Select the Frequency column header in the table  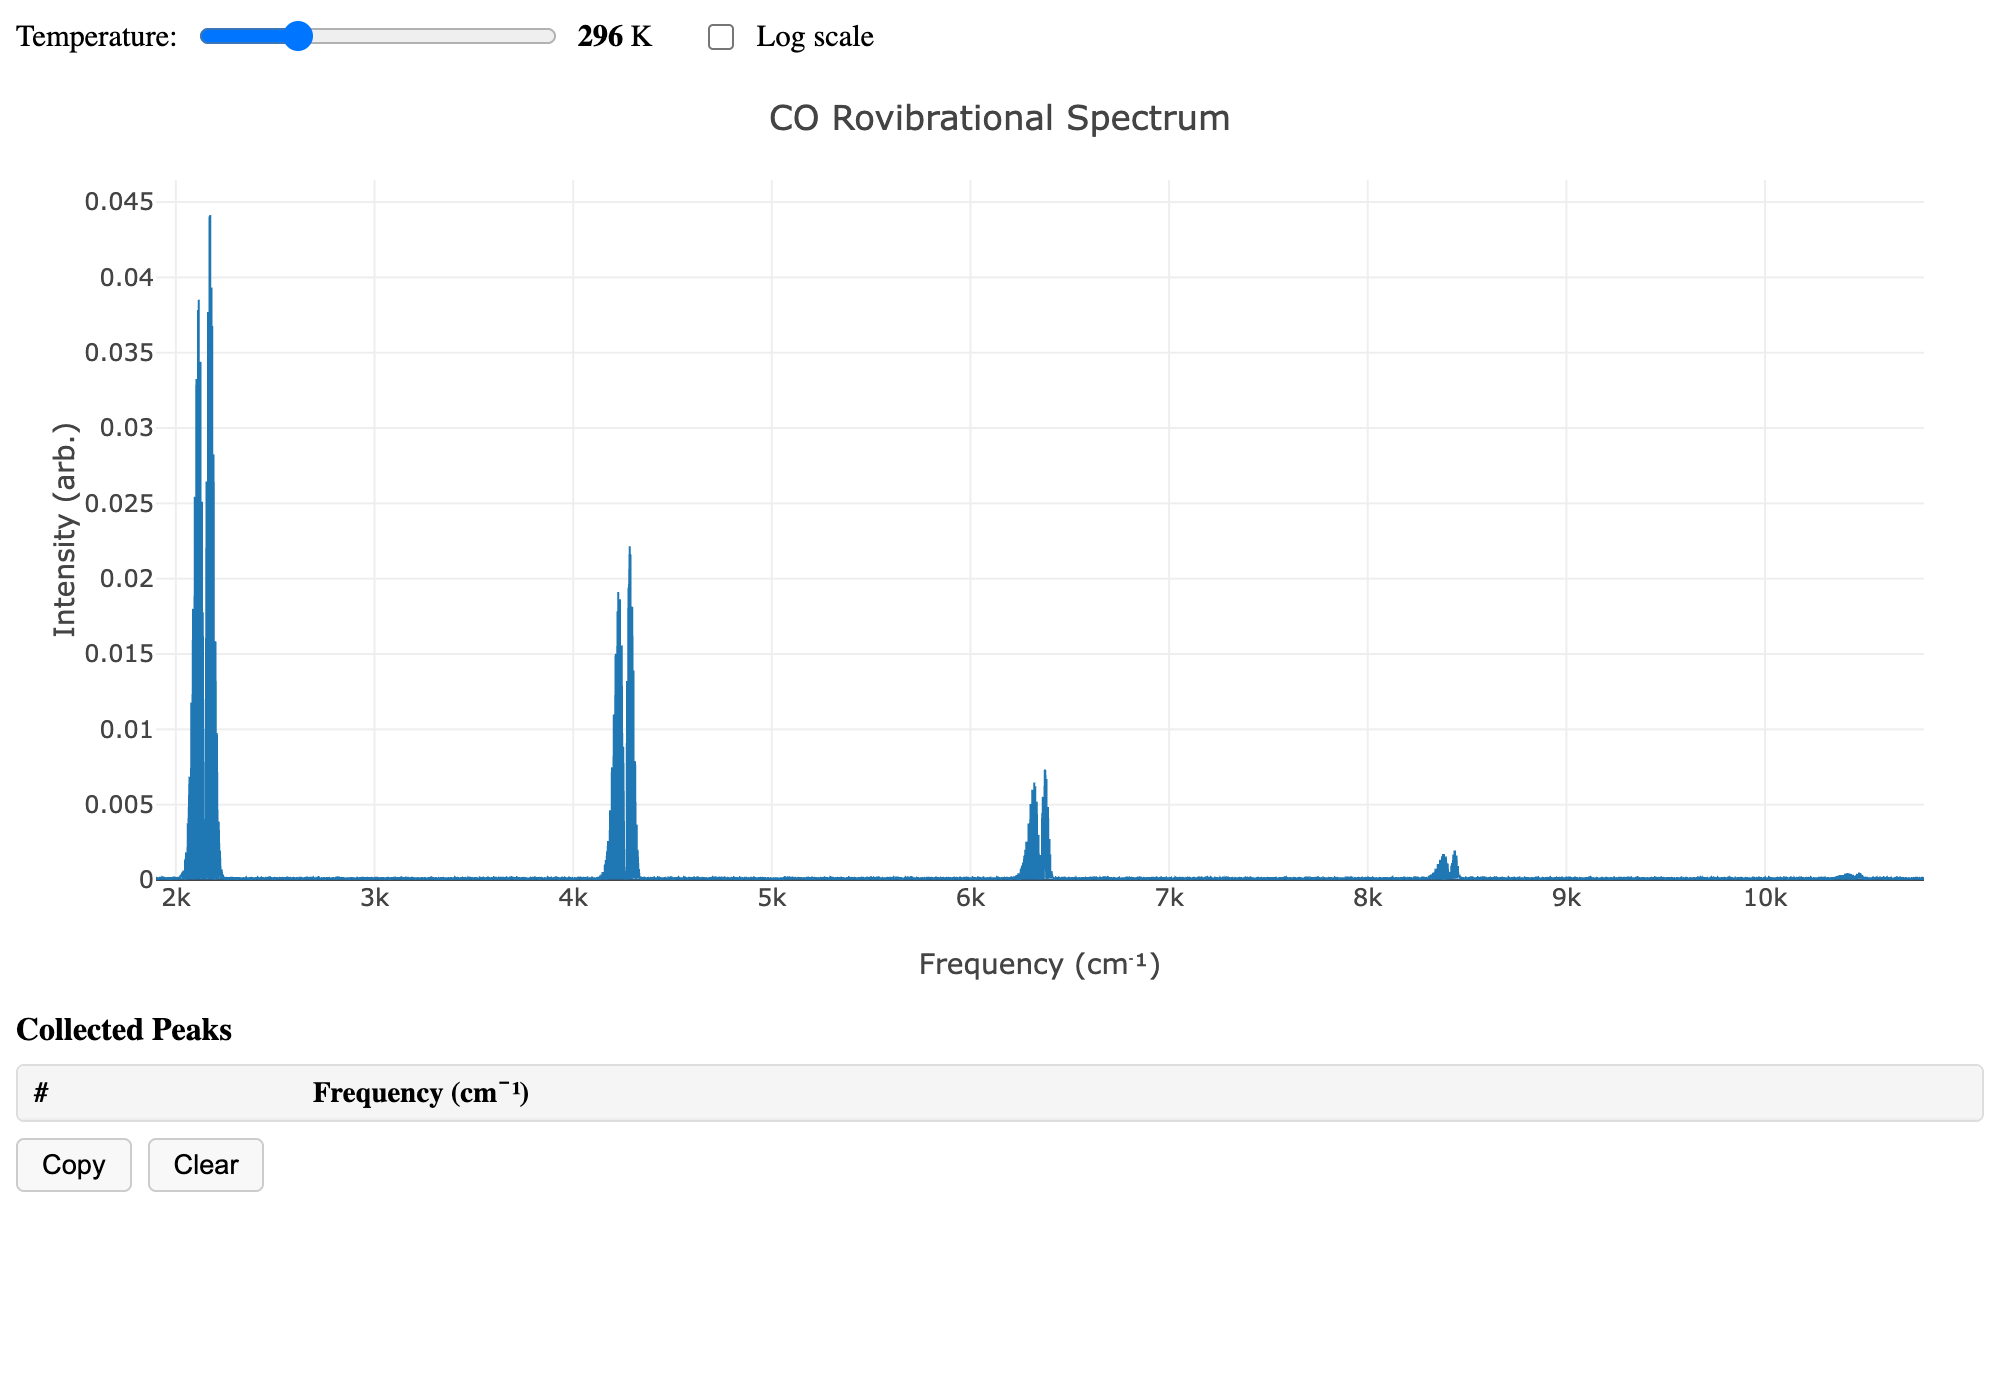click(x=420, y=1093)
